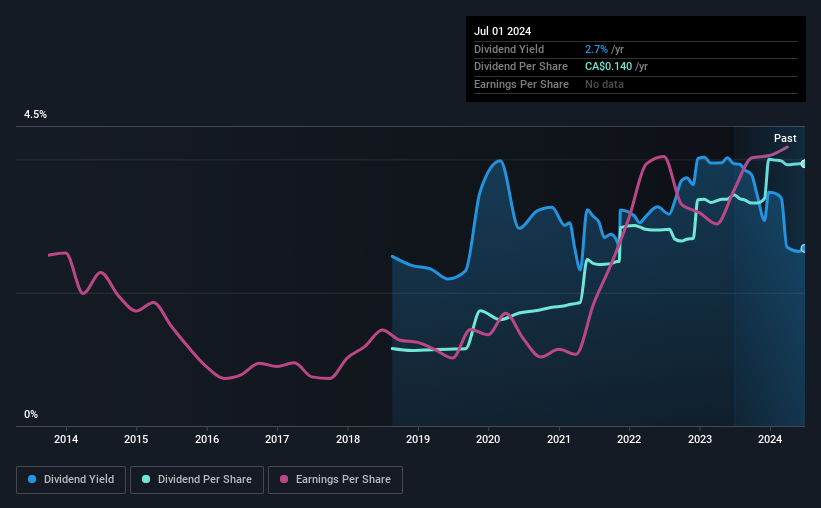This screenshot has height=508, width=821.
Task: Select the 2024 x-axis label
Action: pos(770,439)
